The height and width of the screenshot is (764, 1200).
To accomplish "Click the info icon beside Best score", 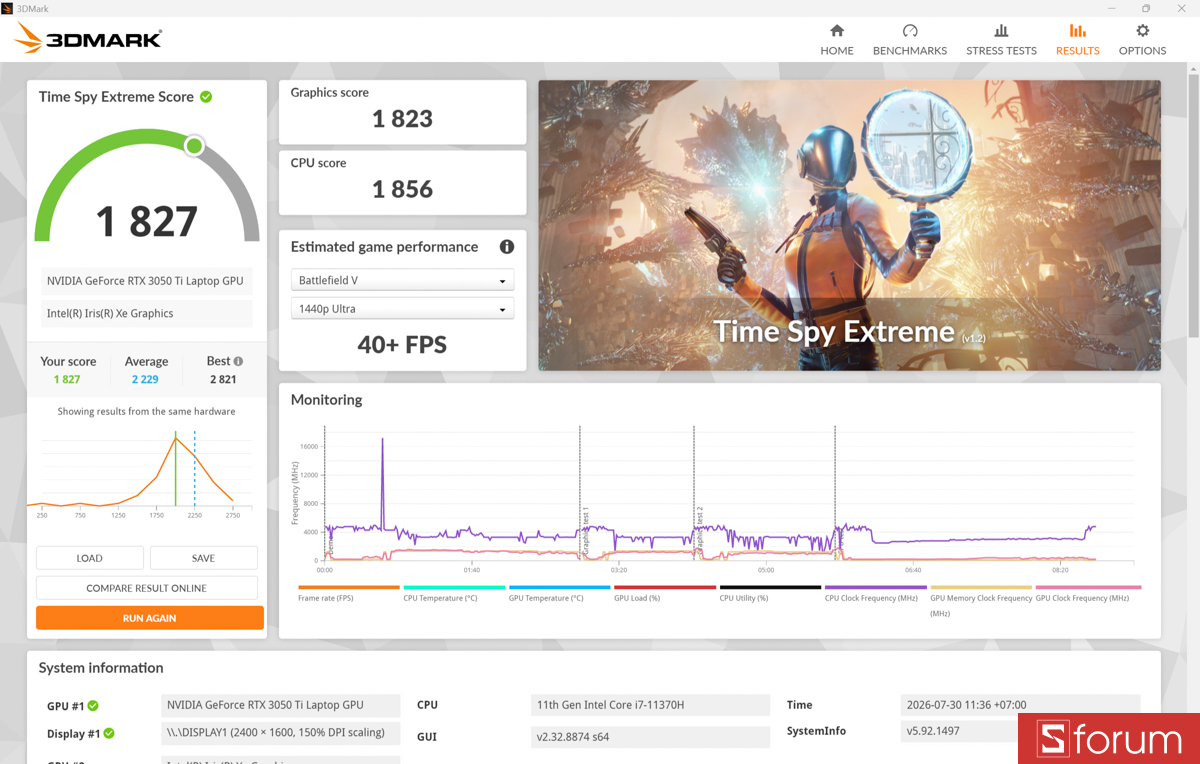I will tap(238, 361).
